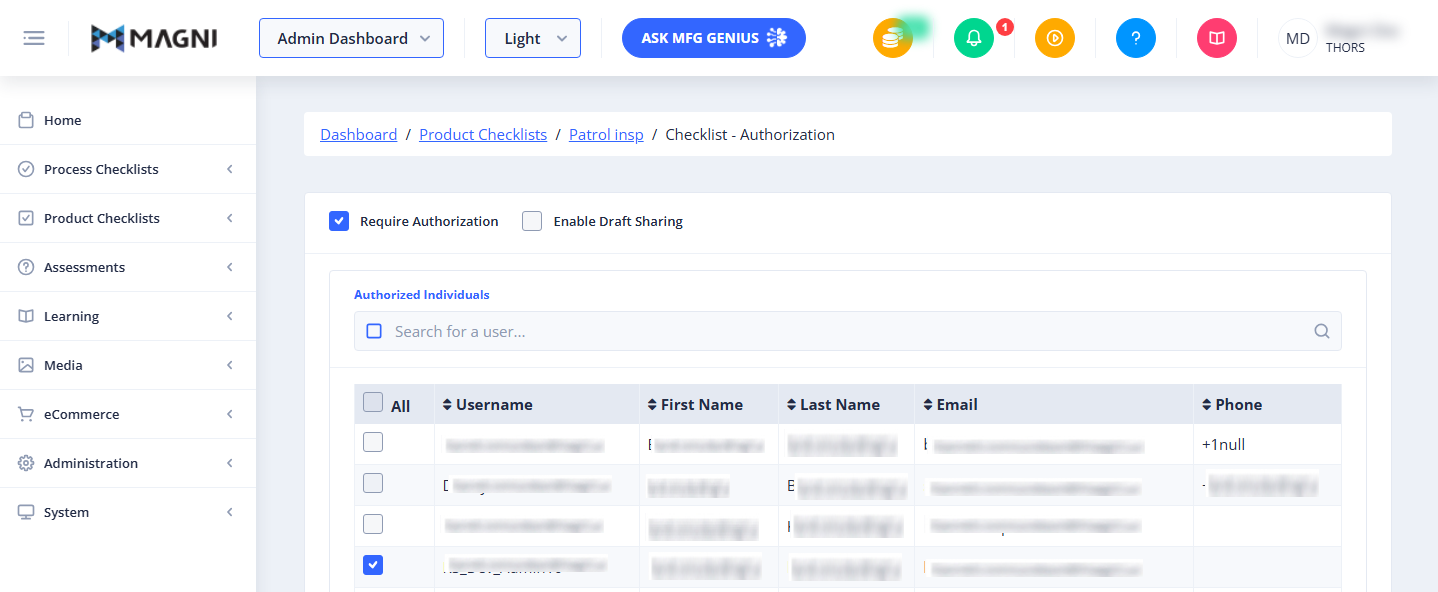
Task: Click the Assessments question icon
Action: 26,267
